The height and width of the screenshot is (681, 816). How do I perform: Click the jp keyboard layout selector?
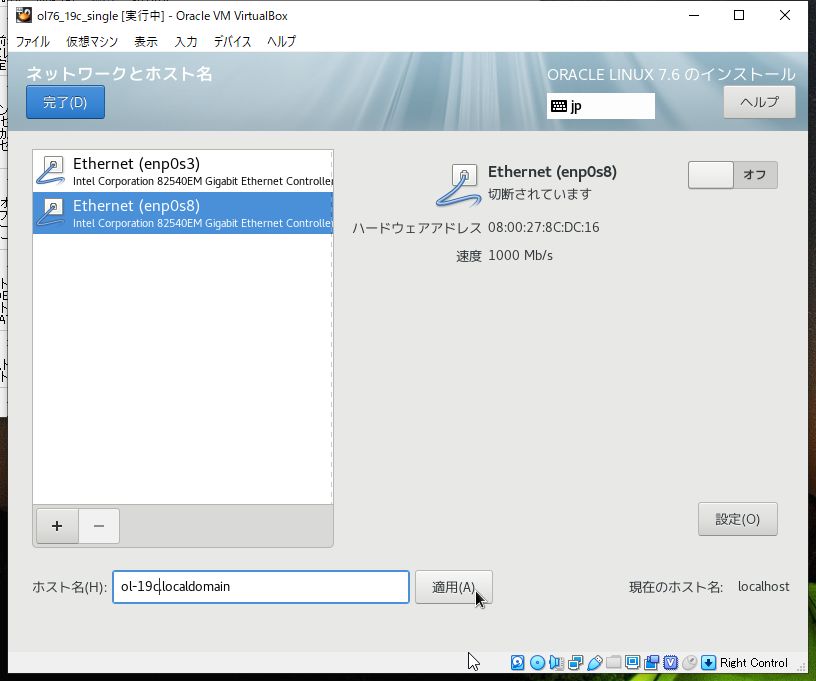pyautogui.click(x=600, y=105)
